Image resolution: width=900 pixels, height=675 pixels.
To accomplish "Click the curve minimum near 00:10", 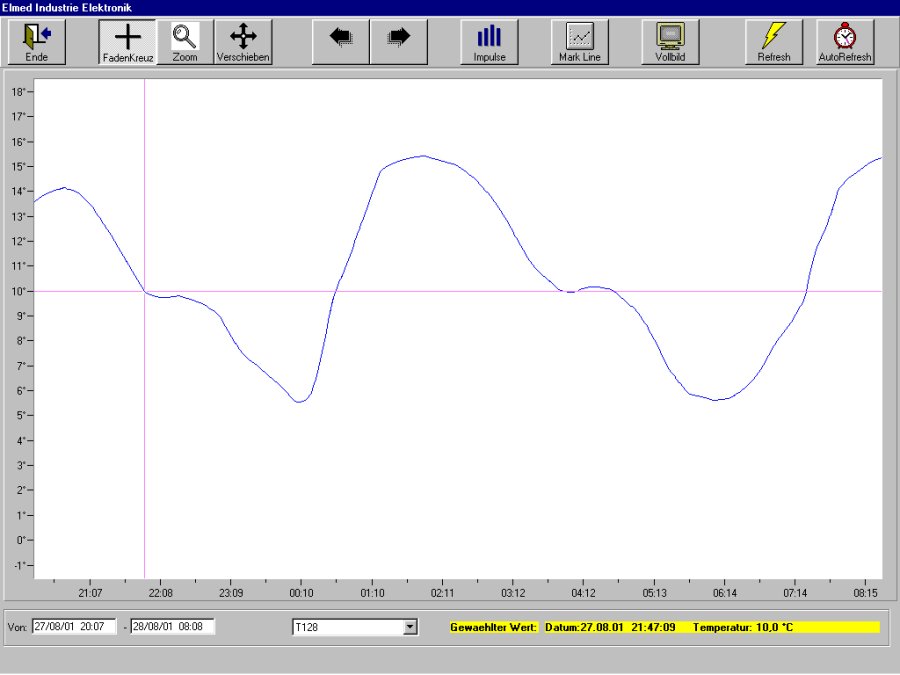I will [x=299, y=401].
